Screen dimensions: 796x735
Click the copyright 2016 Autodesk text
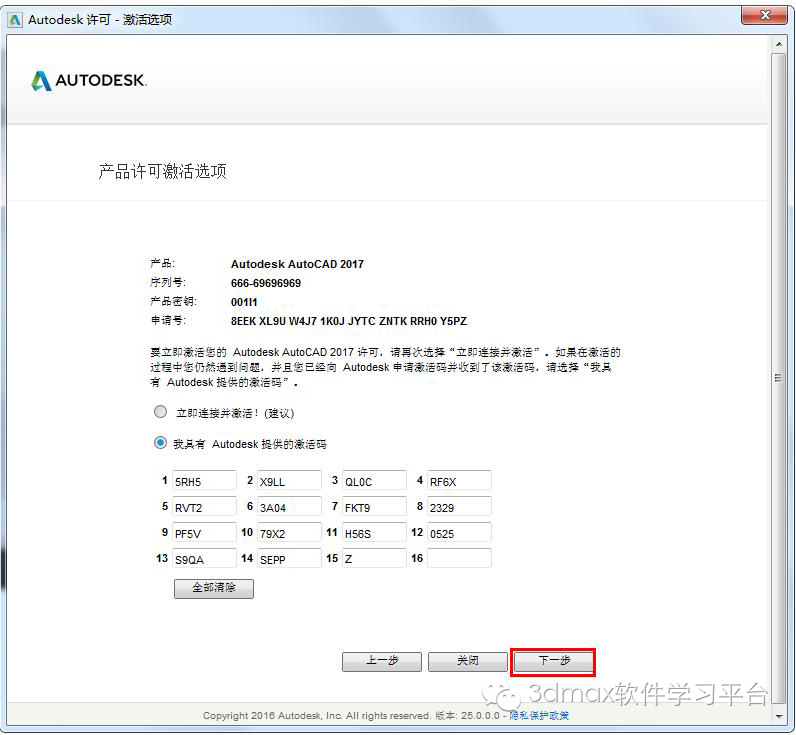point(317,716)
